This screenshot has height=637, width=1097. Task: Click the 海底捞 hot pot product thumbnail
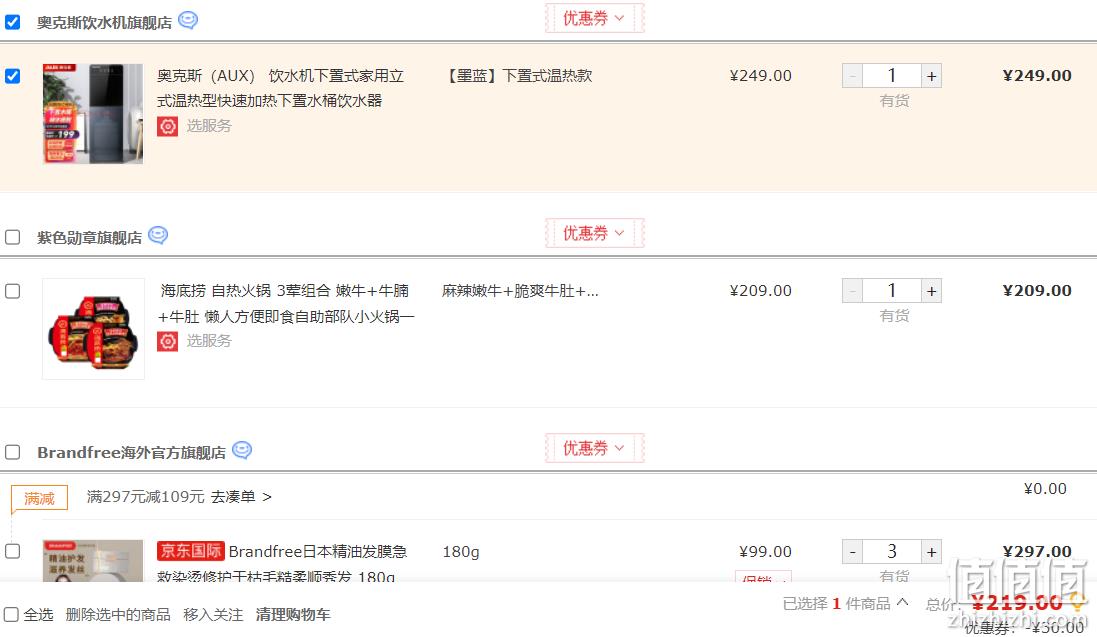click(x=93, y=329)
